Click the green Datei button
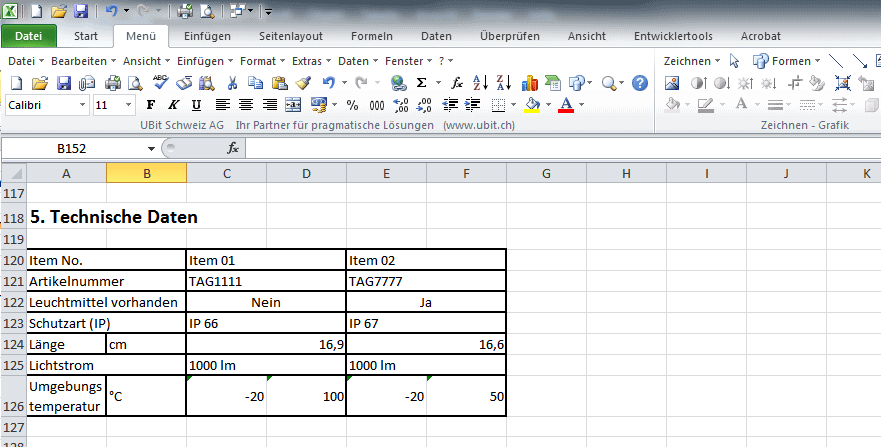Screen dimensions: 881x447 (29, 36)
